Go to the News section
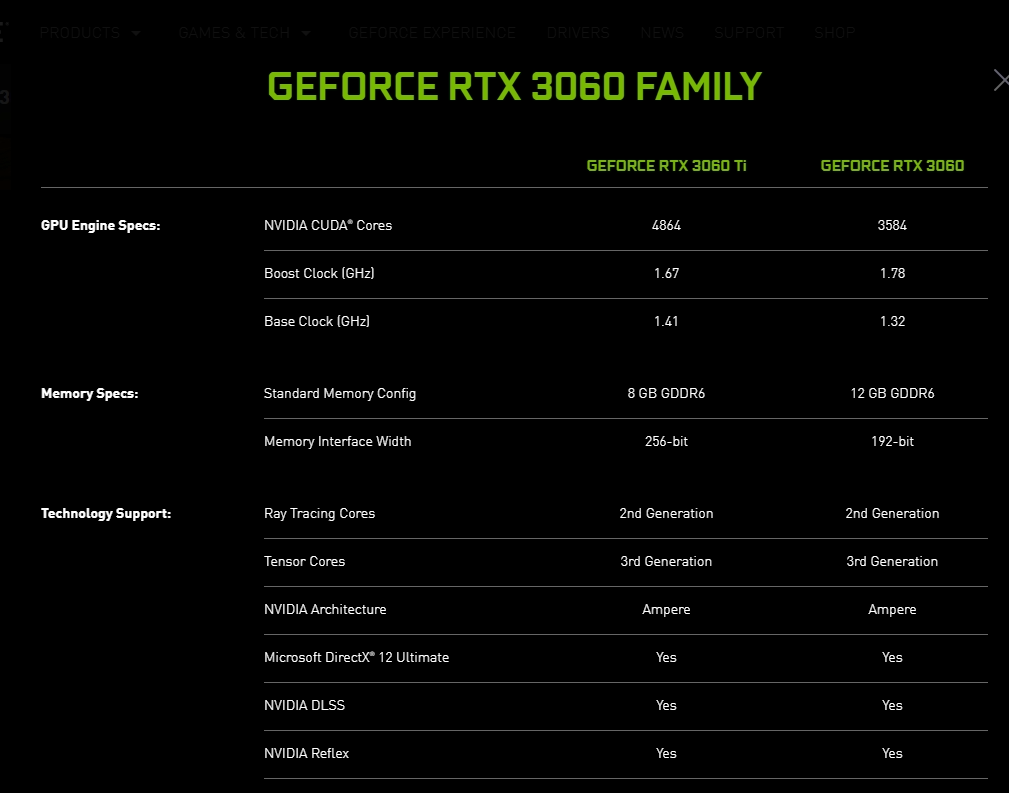The height and width of the screenshot is (793, 1009). pyautogui.click(x=662, y=33)
